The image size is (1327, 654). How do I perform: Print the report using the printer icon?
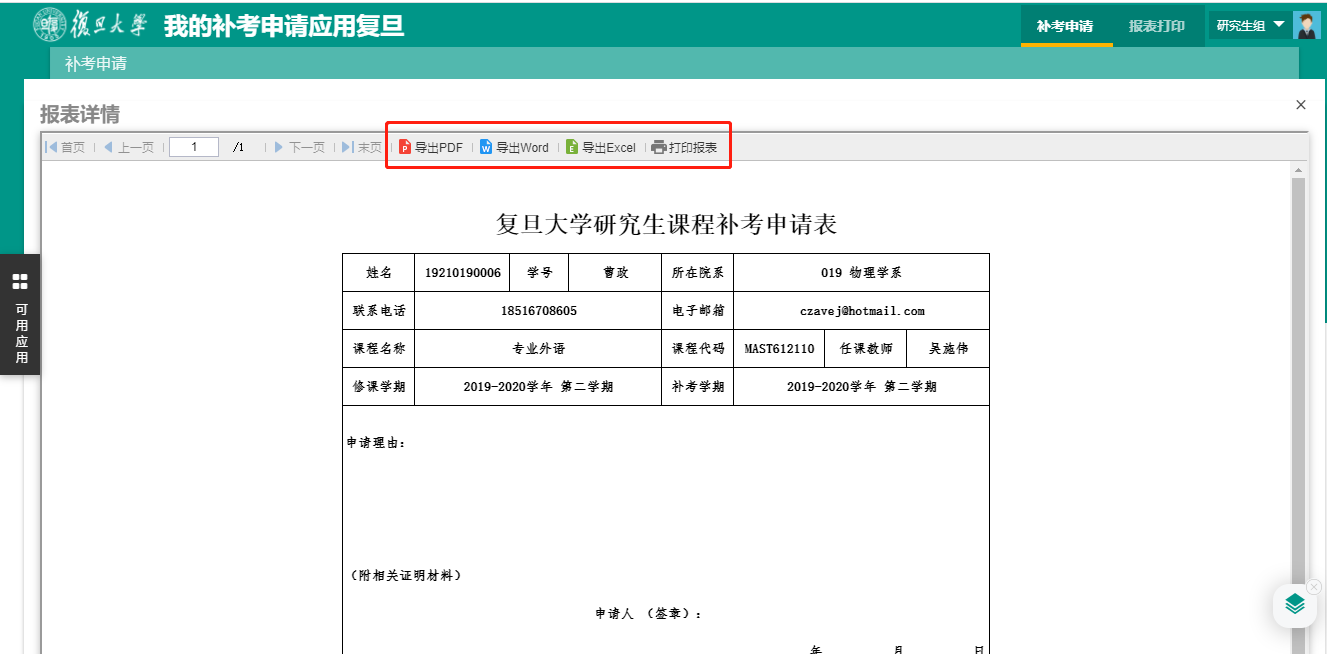pos(659,147)
